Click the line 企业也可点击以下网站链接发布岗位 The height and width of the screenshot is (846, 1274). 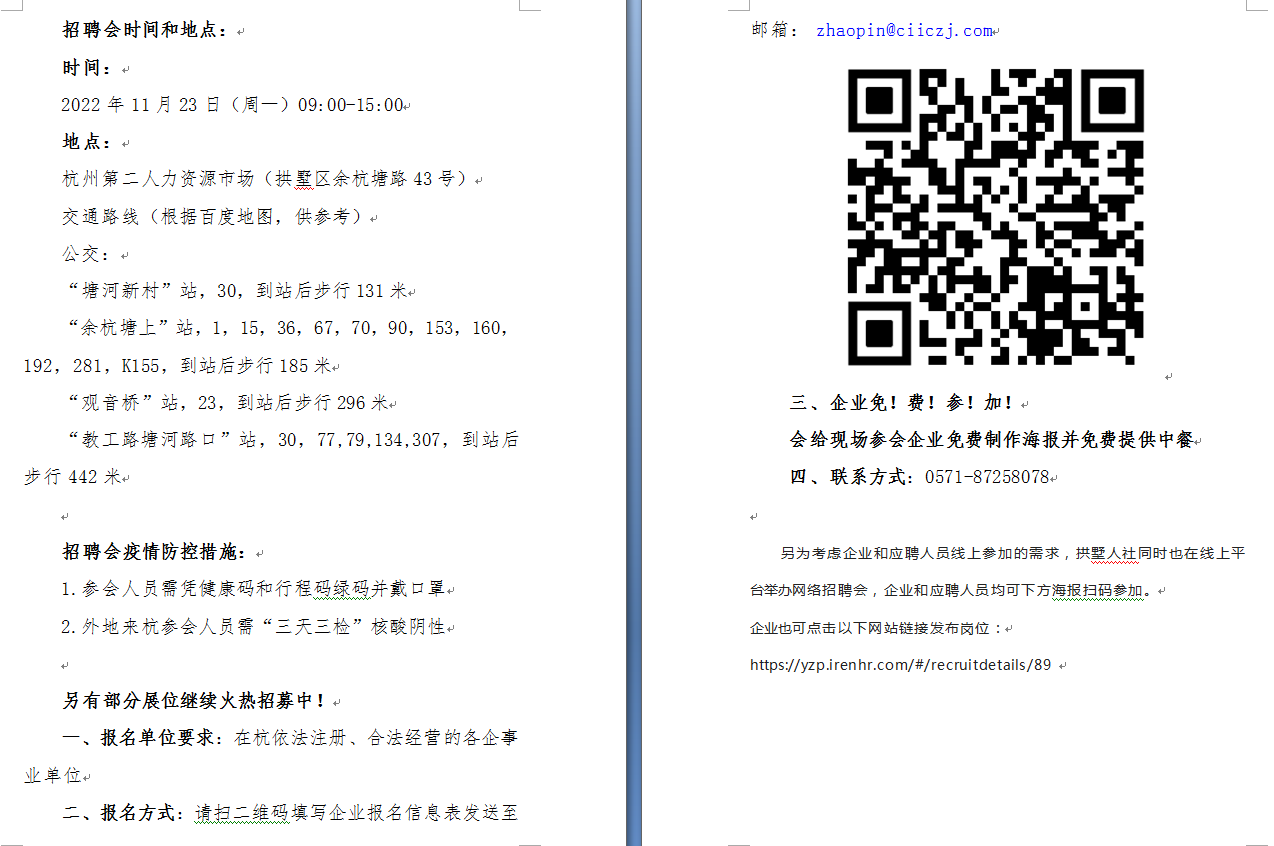point(876,628)
